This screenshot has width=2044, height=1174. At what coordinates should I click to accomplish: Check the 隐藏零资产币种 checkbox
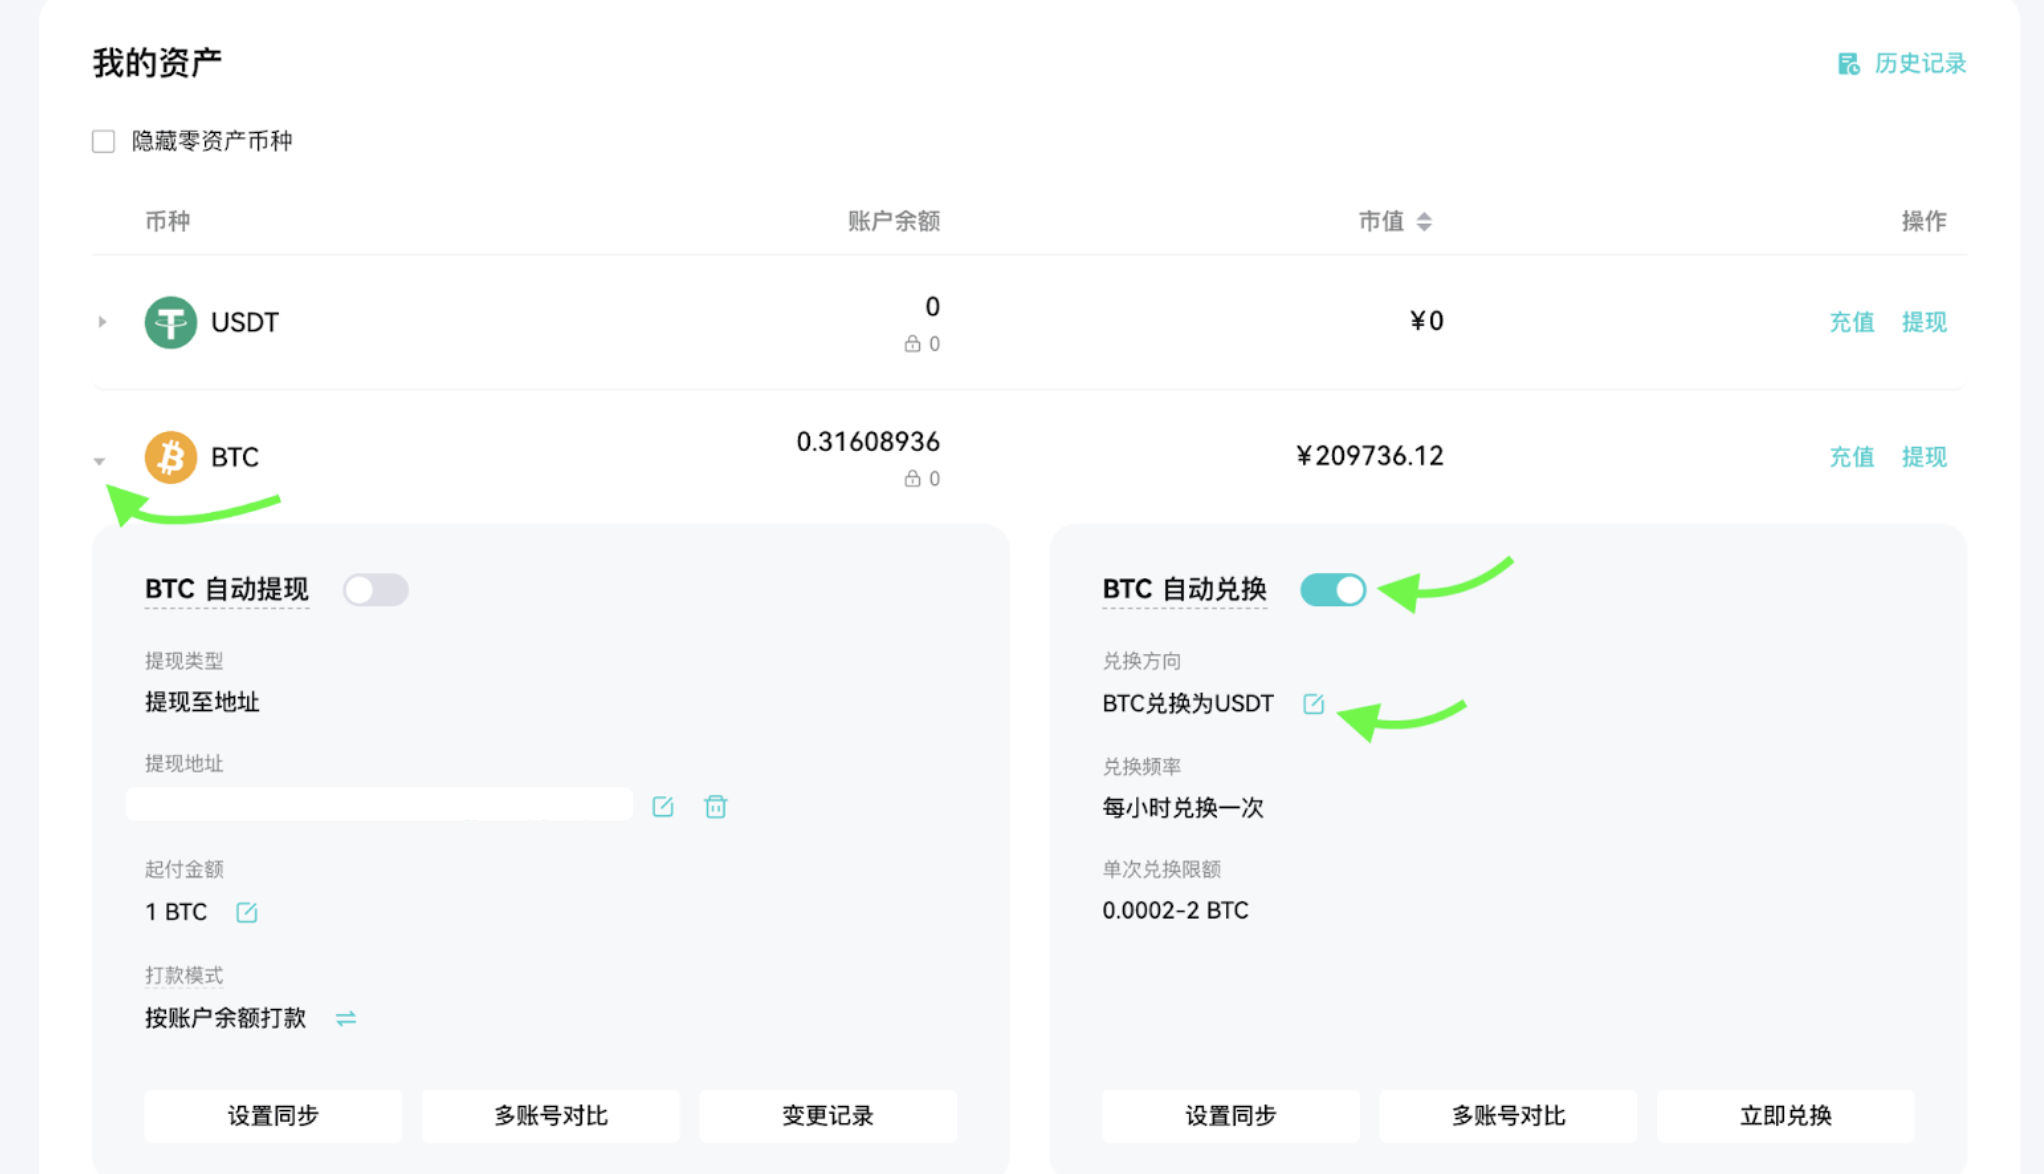[x=104, y=141]
